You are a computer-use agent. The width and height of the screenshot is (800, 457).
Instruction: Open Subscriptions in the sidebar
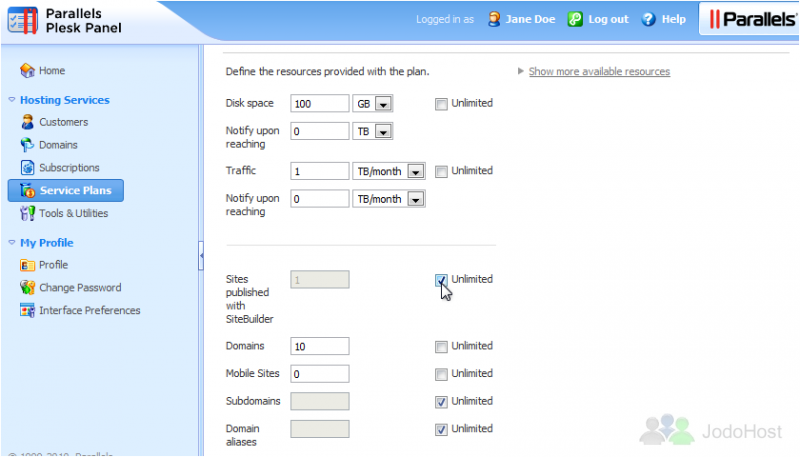69,167
